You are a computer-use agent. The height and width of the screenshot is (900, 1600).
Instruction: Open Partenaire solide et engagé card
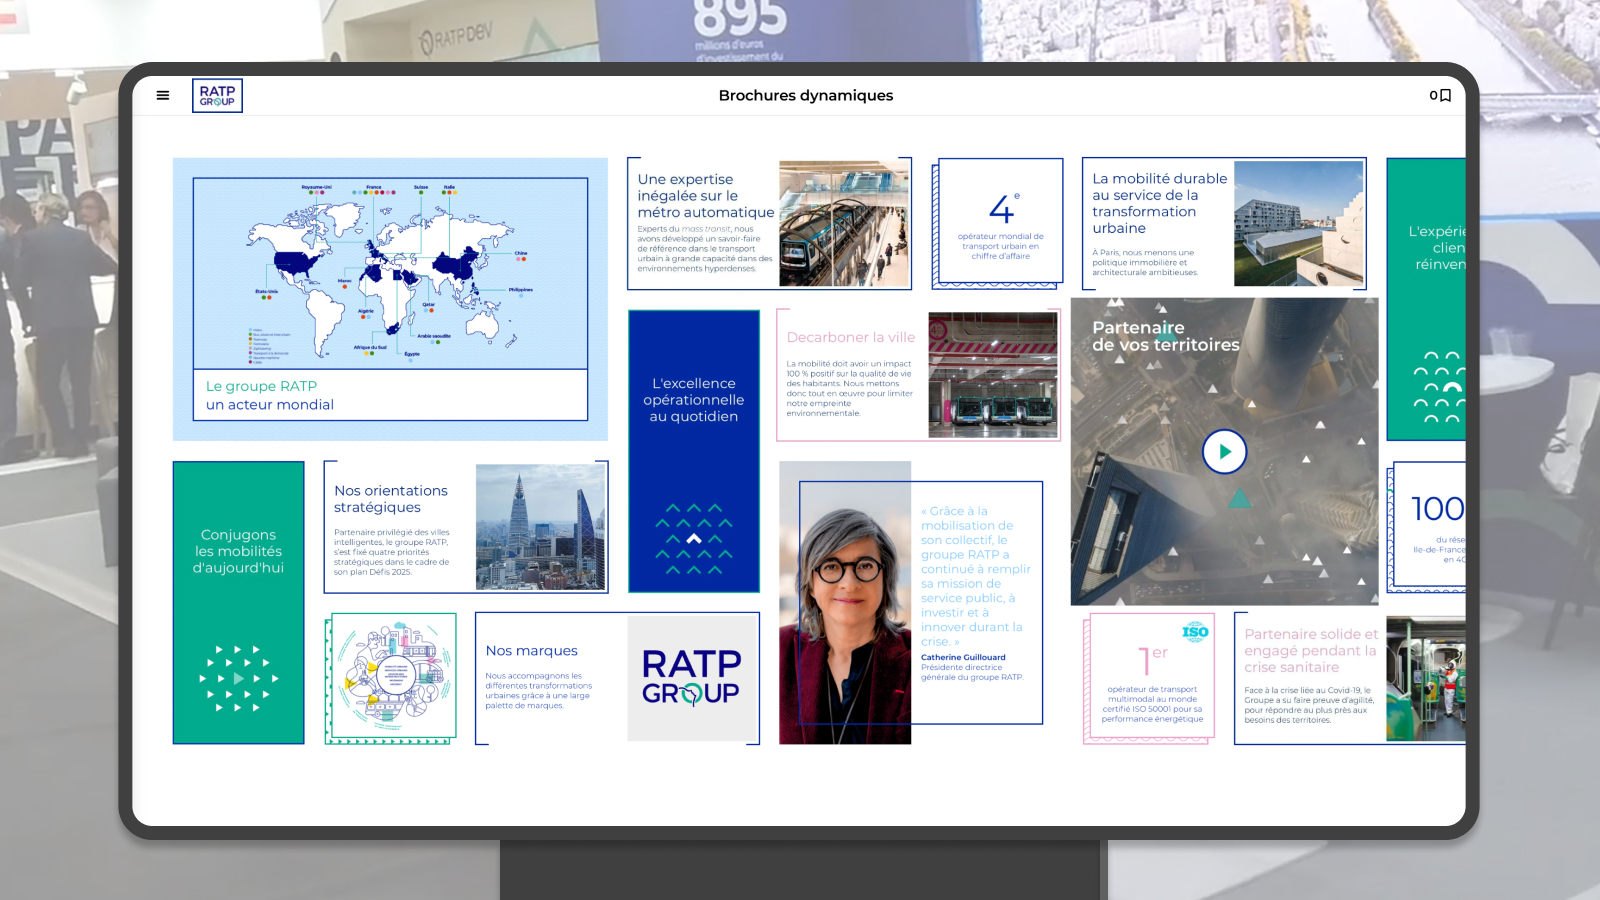click(1350, 678)
